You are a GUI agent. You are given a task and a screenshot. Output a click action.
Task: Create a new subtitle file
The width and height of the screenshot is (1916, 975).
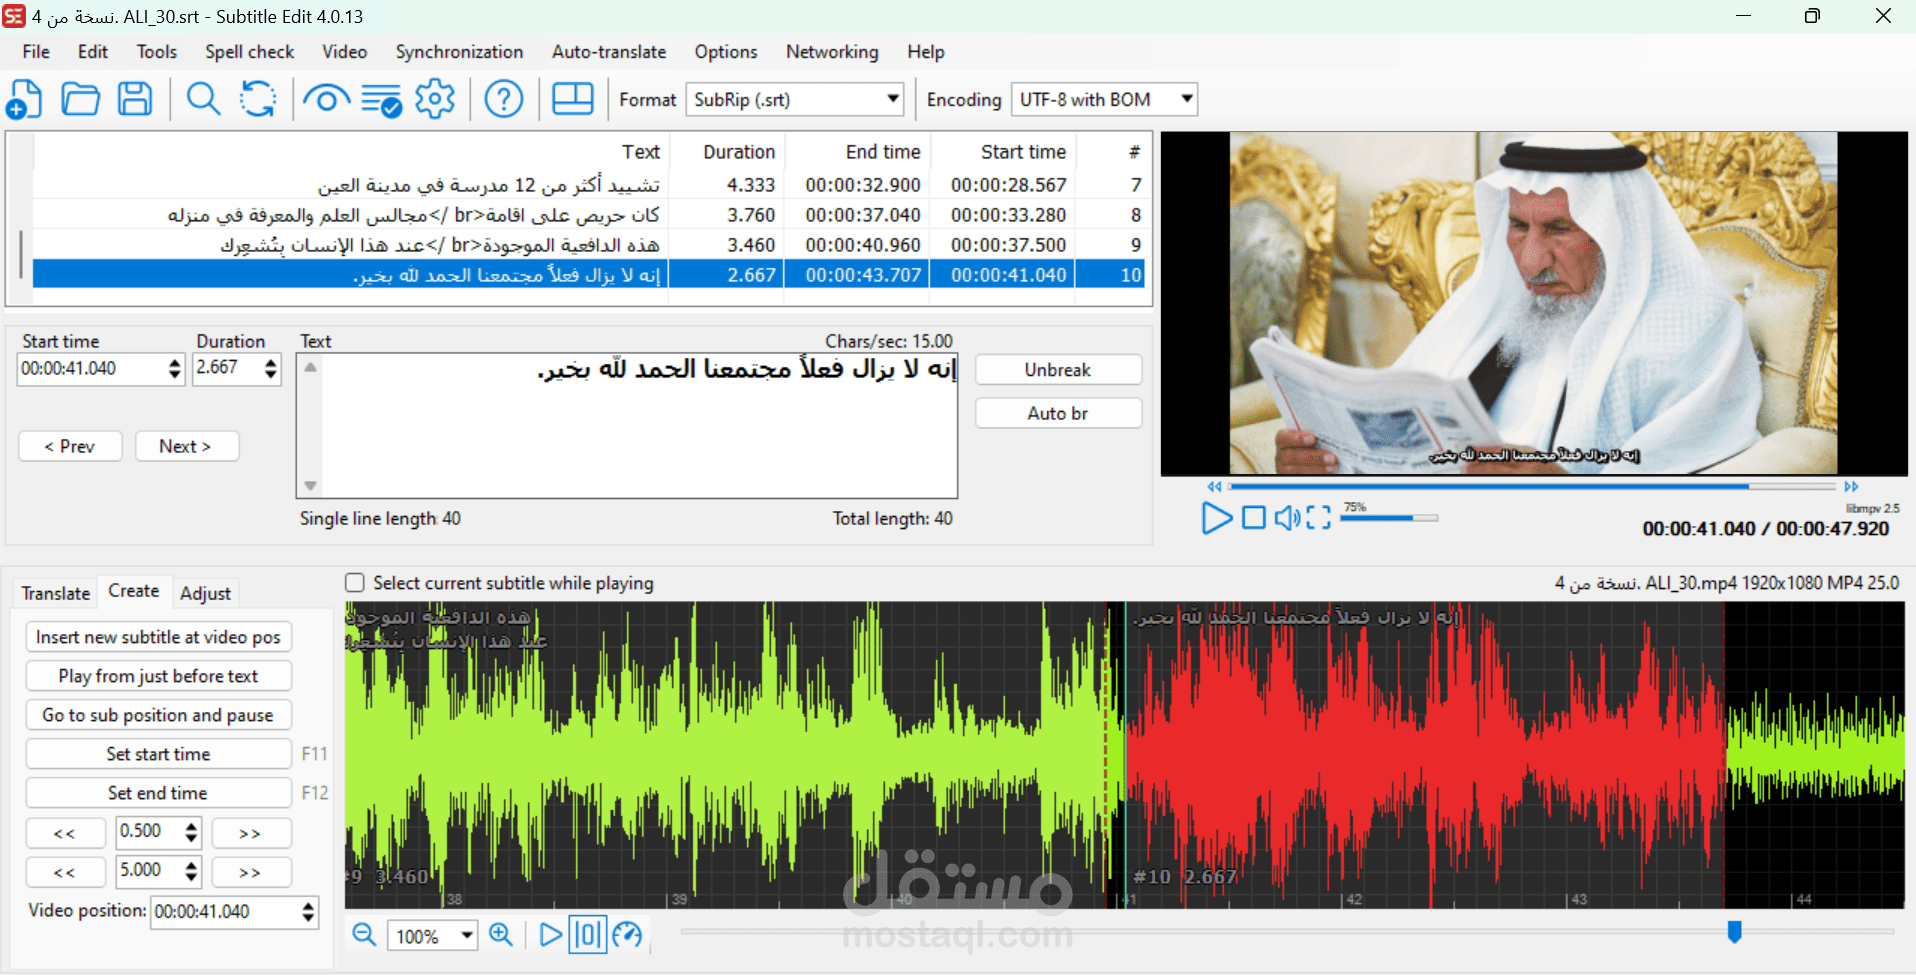coord(24,98)
